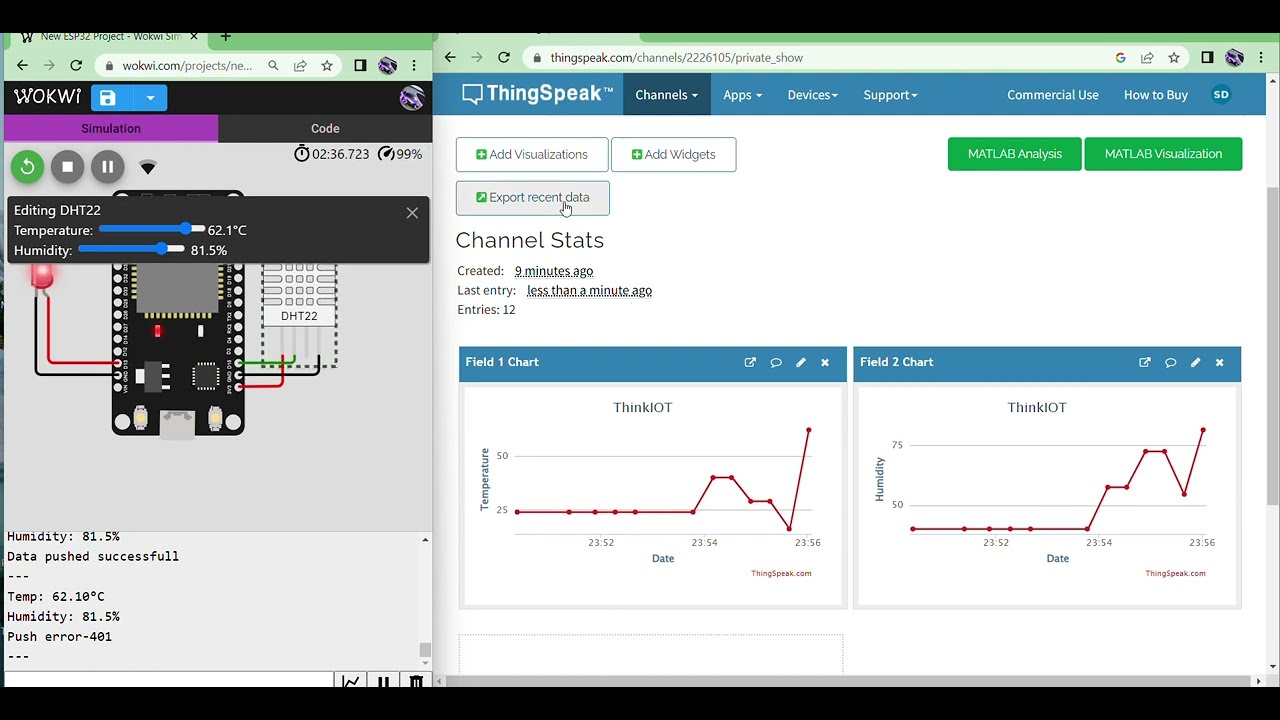
Task: Click the Add Widgets button
Action: point(674,155)
